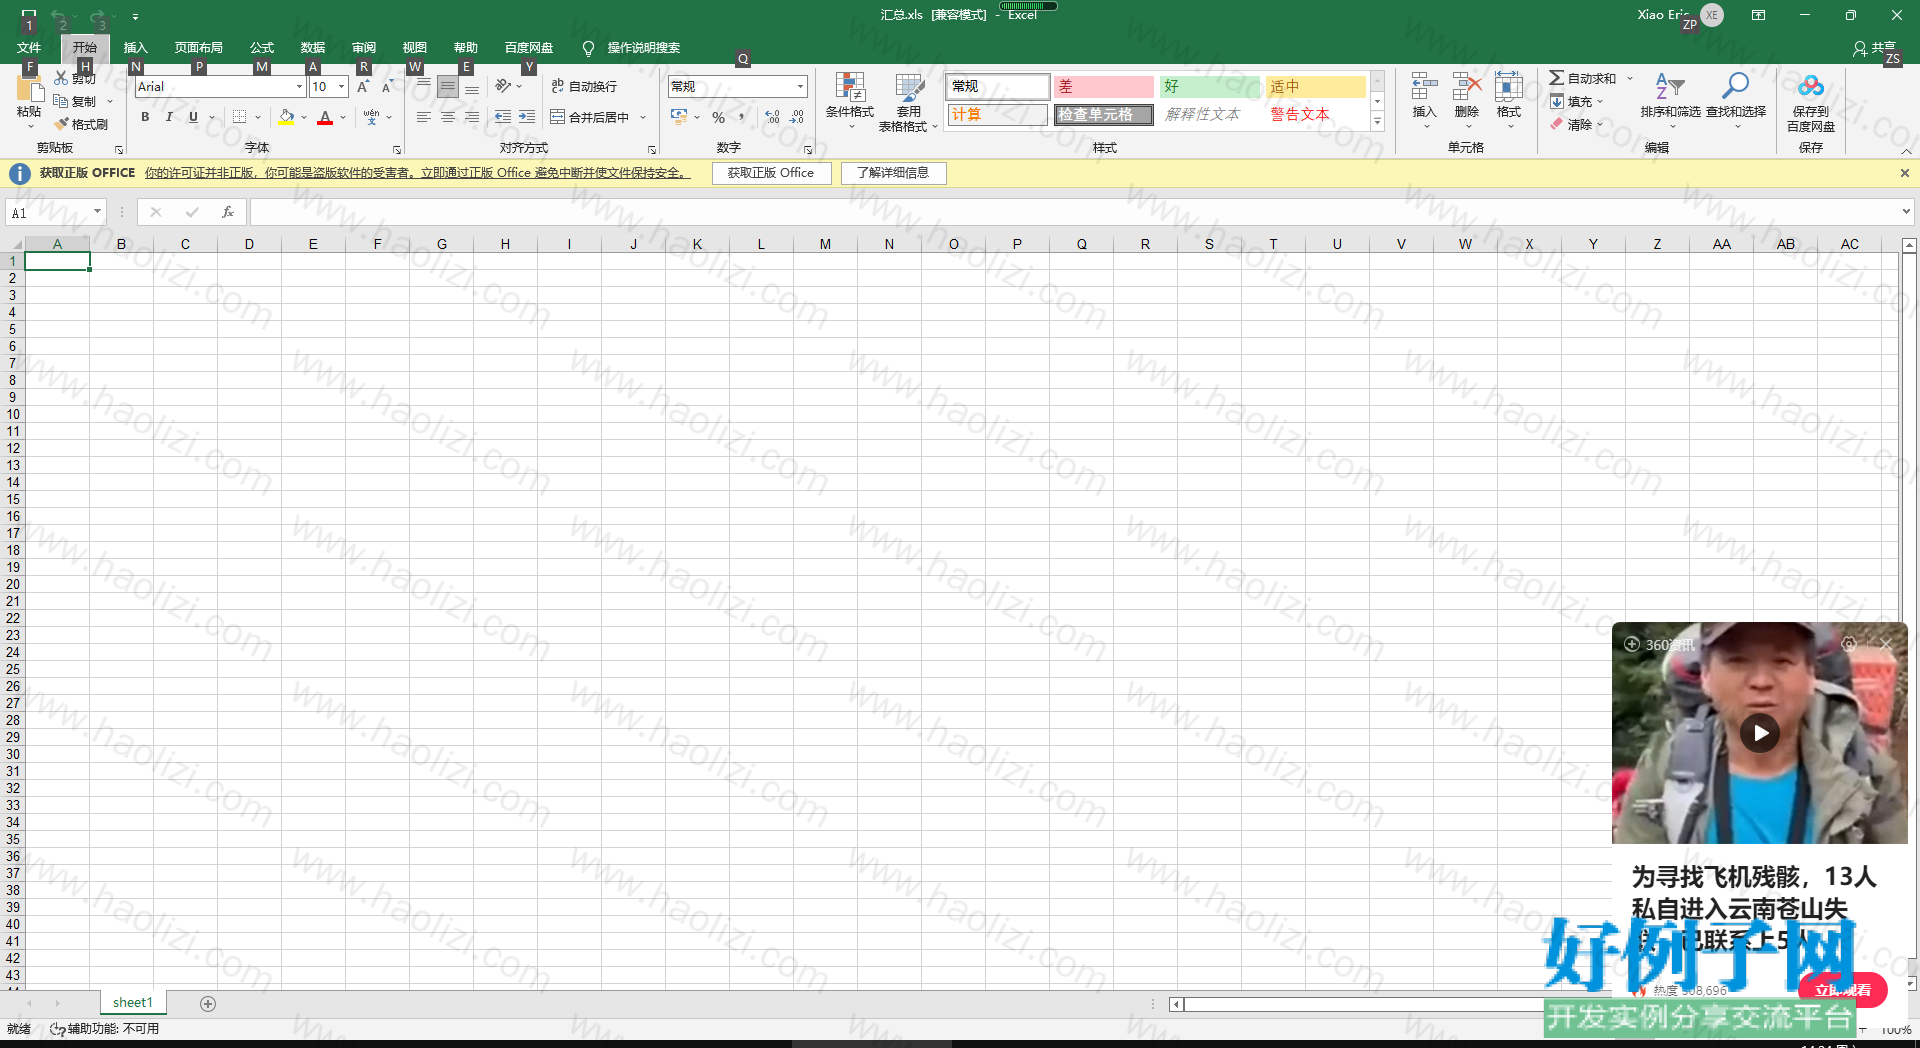Apply the red font color A
Image resolution: width=1920 pixels, height=1048 pixels.
point(325,117)
